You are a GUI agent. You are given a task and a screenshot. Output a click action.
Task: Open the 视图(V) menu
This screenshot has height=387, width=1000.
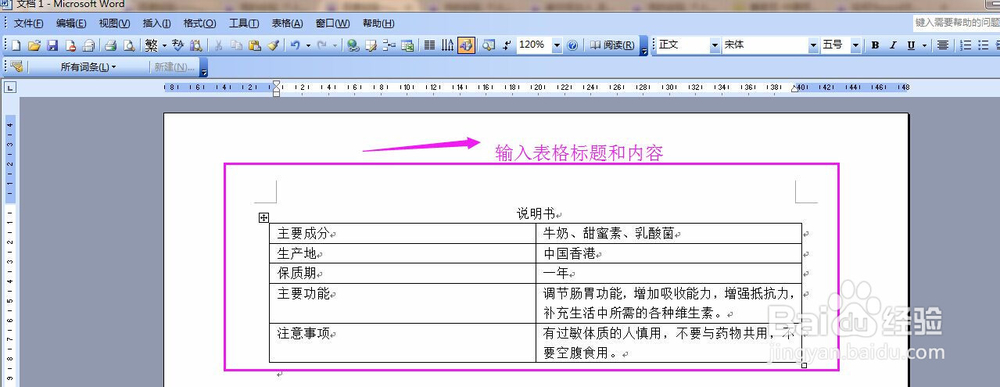click(114, 24)
